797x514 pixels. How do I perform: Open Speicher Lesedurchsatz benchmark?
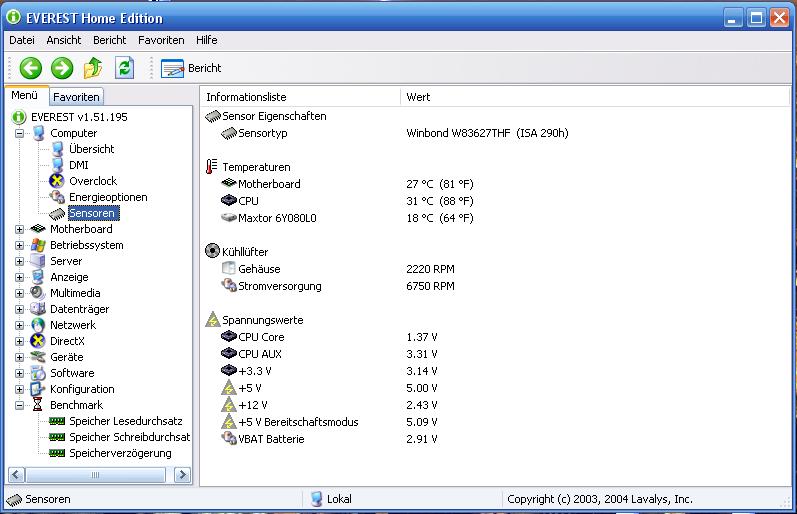(126, 421)
